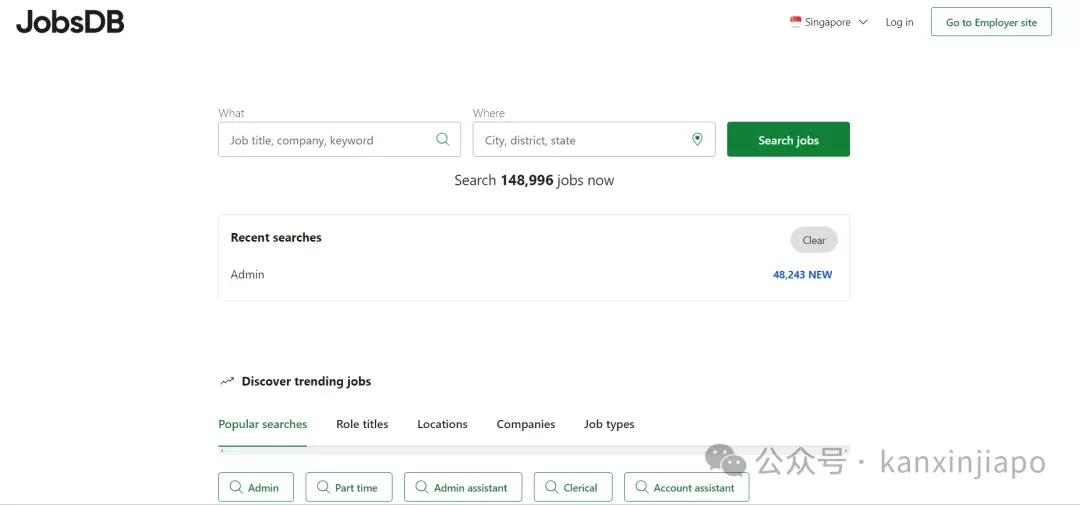Expand the Singapore country dropdown chevron
This screenshot has width=1080, height=505.
(863, 22)
